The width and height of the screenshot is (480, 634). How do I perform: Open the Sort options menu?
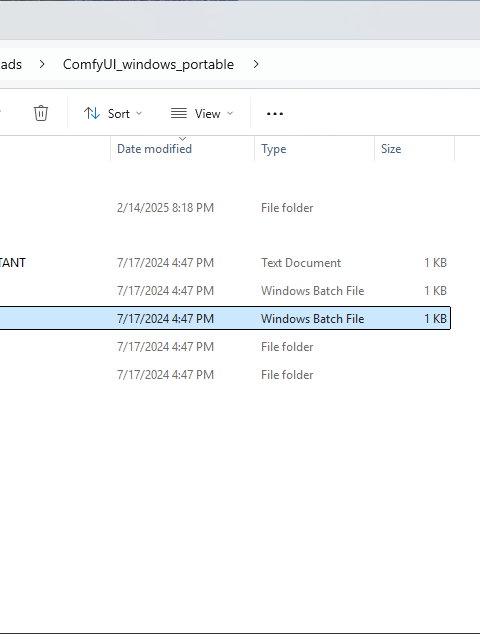tap(113, 114)
